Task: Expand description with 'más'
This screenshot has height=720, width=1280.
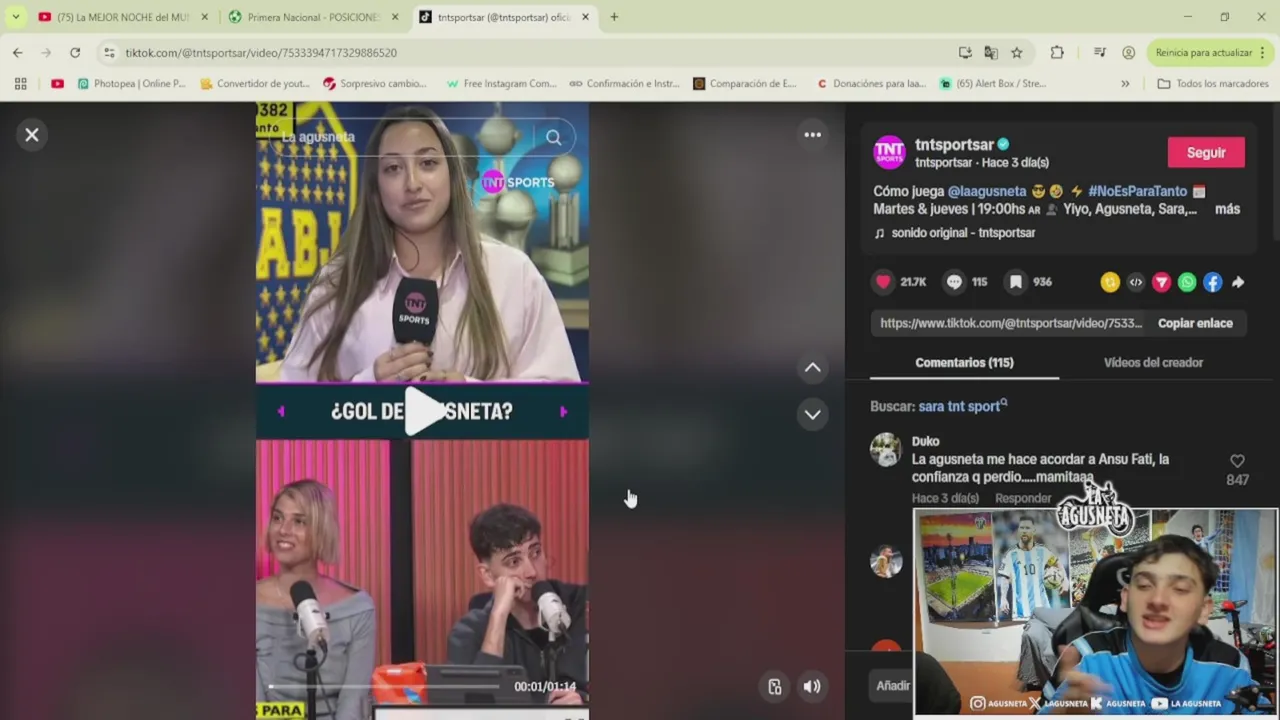Action: 1227,209
